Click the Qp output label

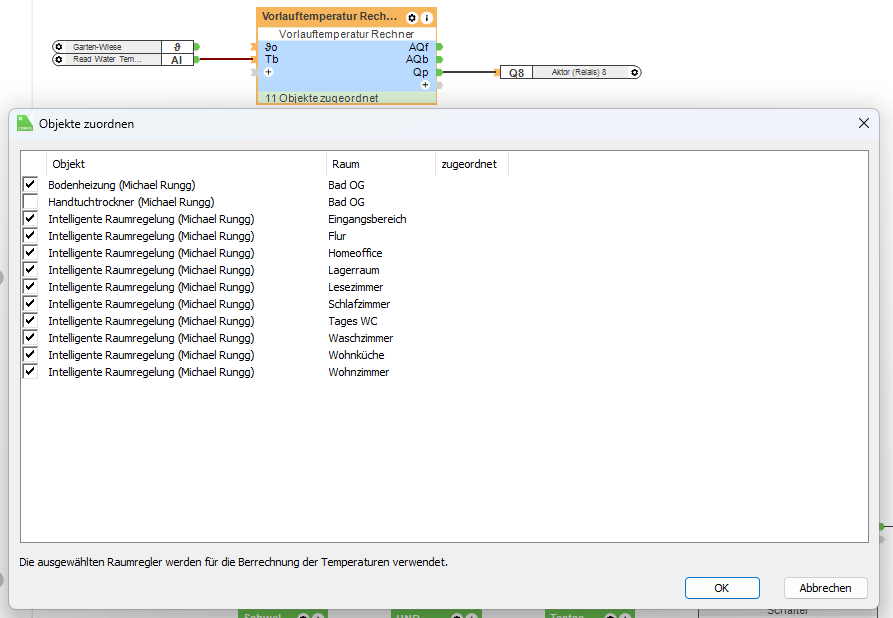click(x=420, y=72)
